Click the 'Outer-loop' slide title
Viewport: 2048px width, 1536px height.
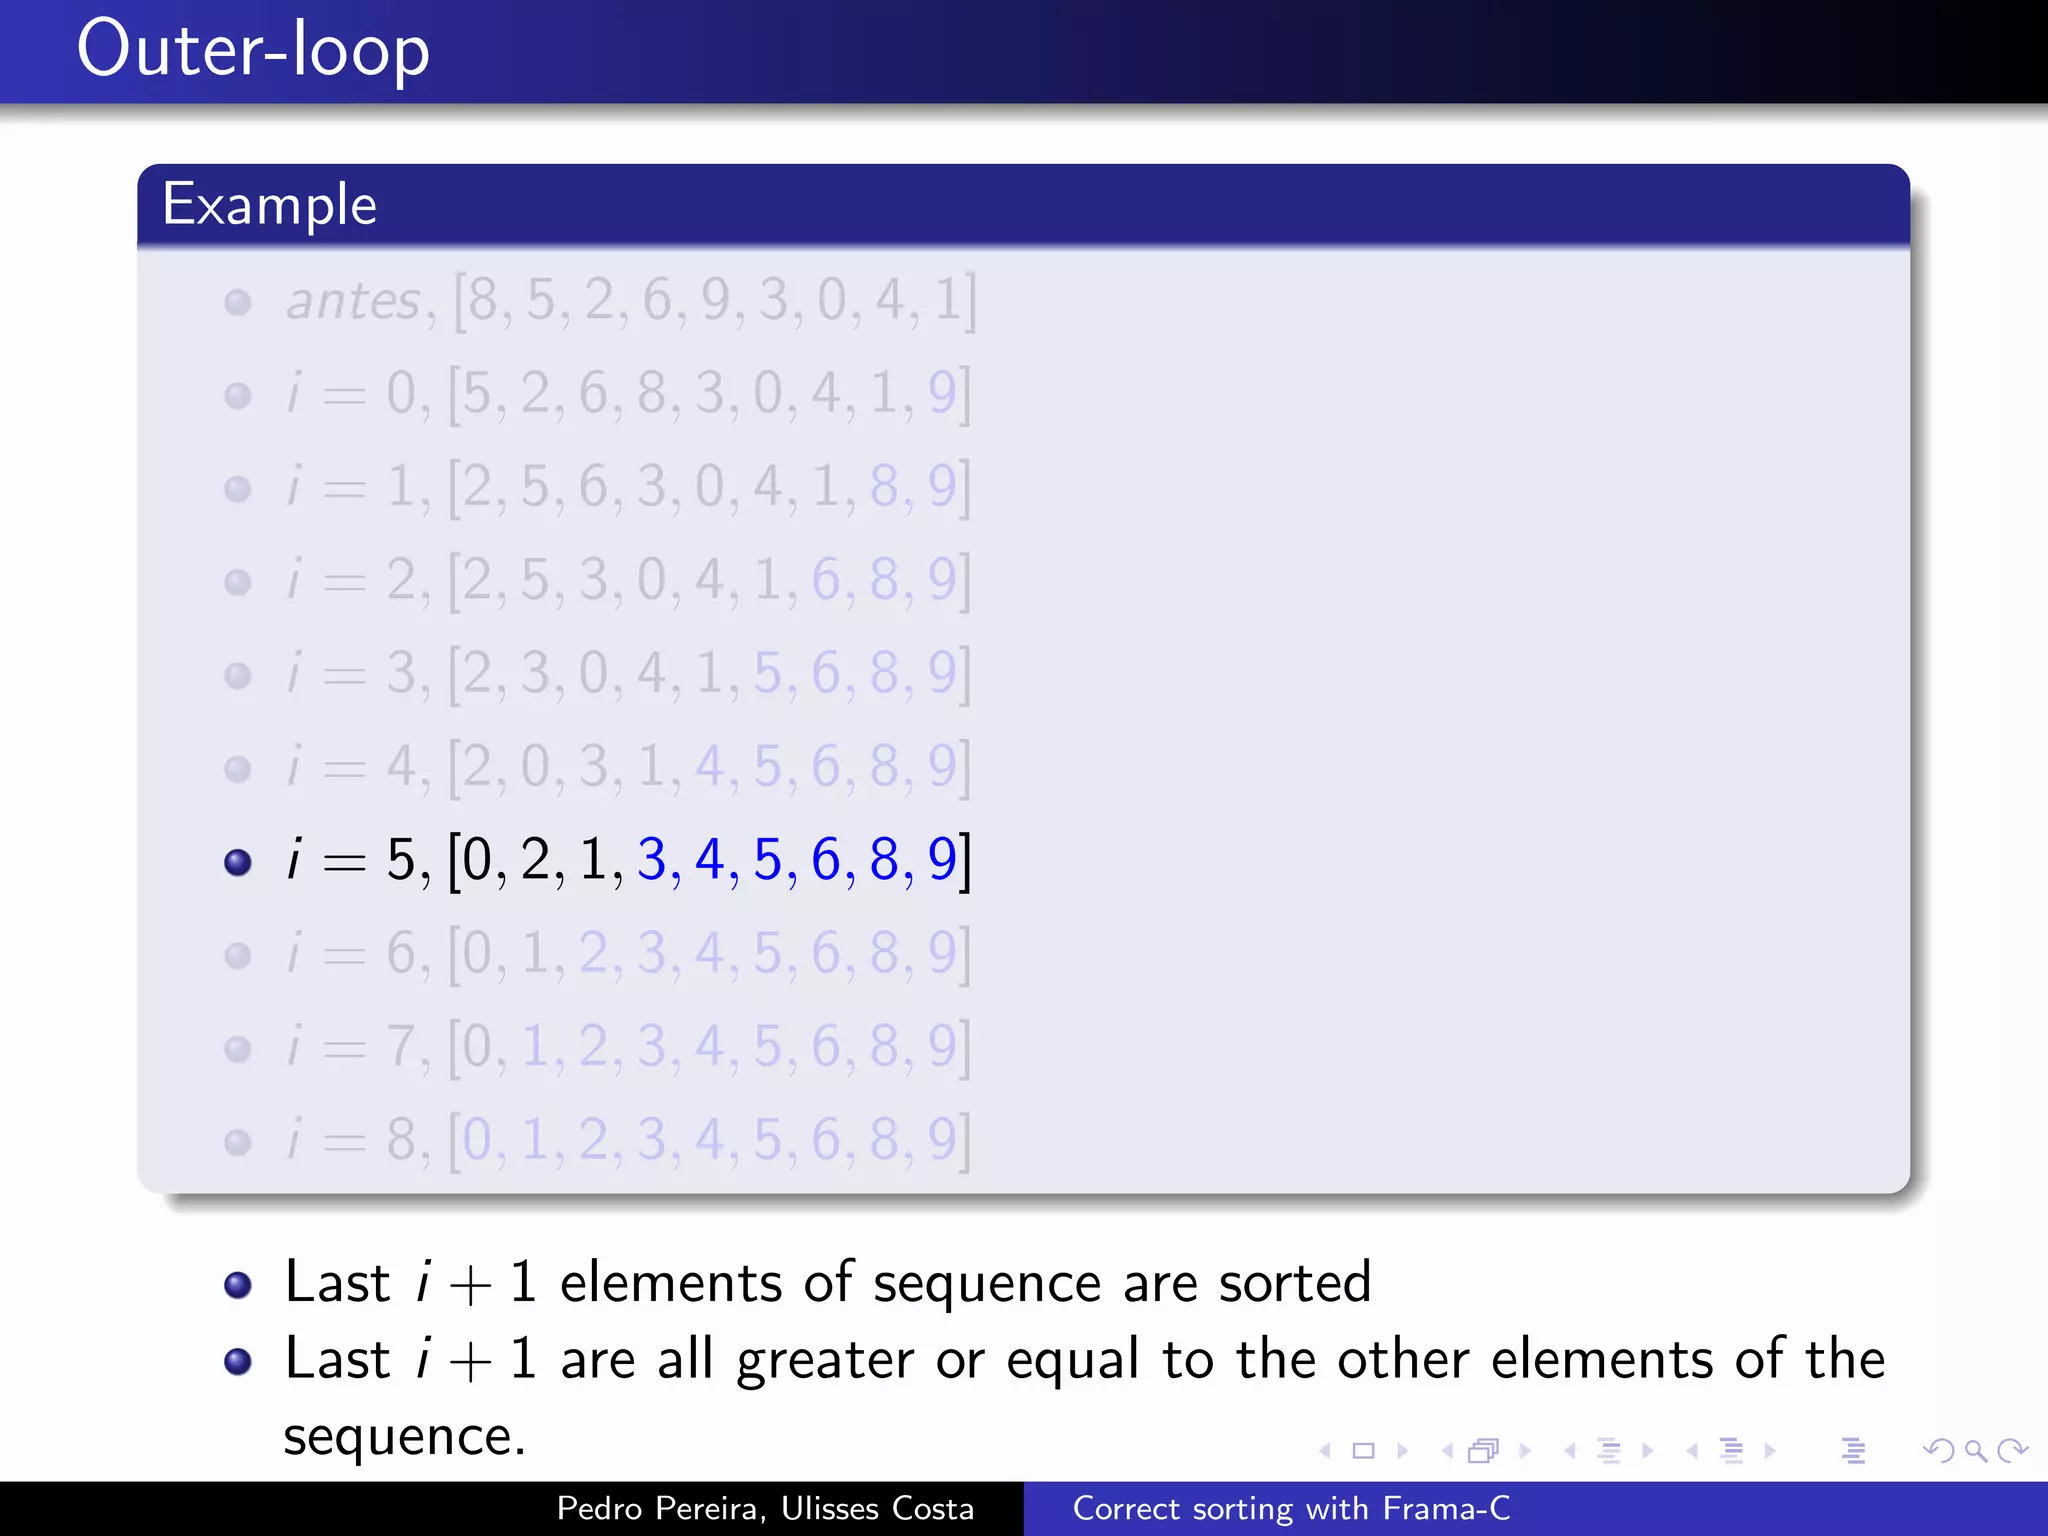[253, 49]
